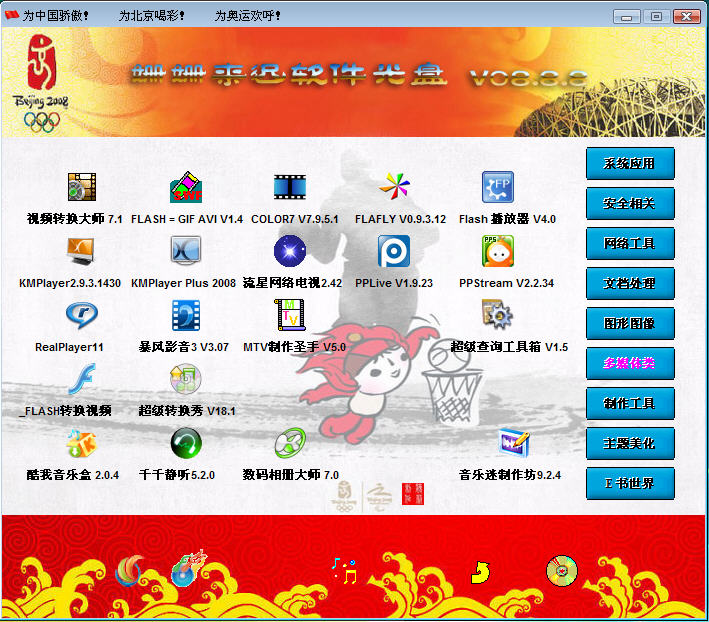
Task: Click the 暴风影音3 V3.07 icon
Action: 186,315
